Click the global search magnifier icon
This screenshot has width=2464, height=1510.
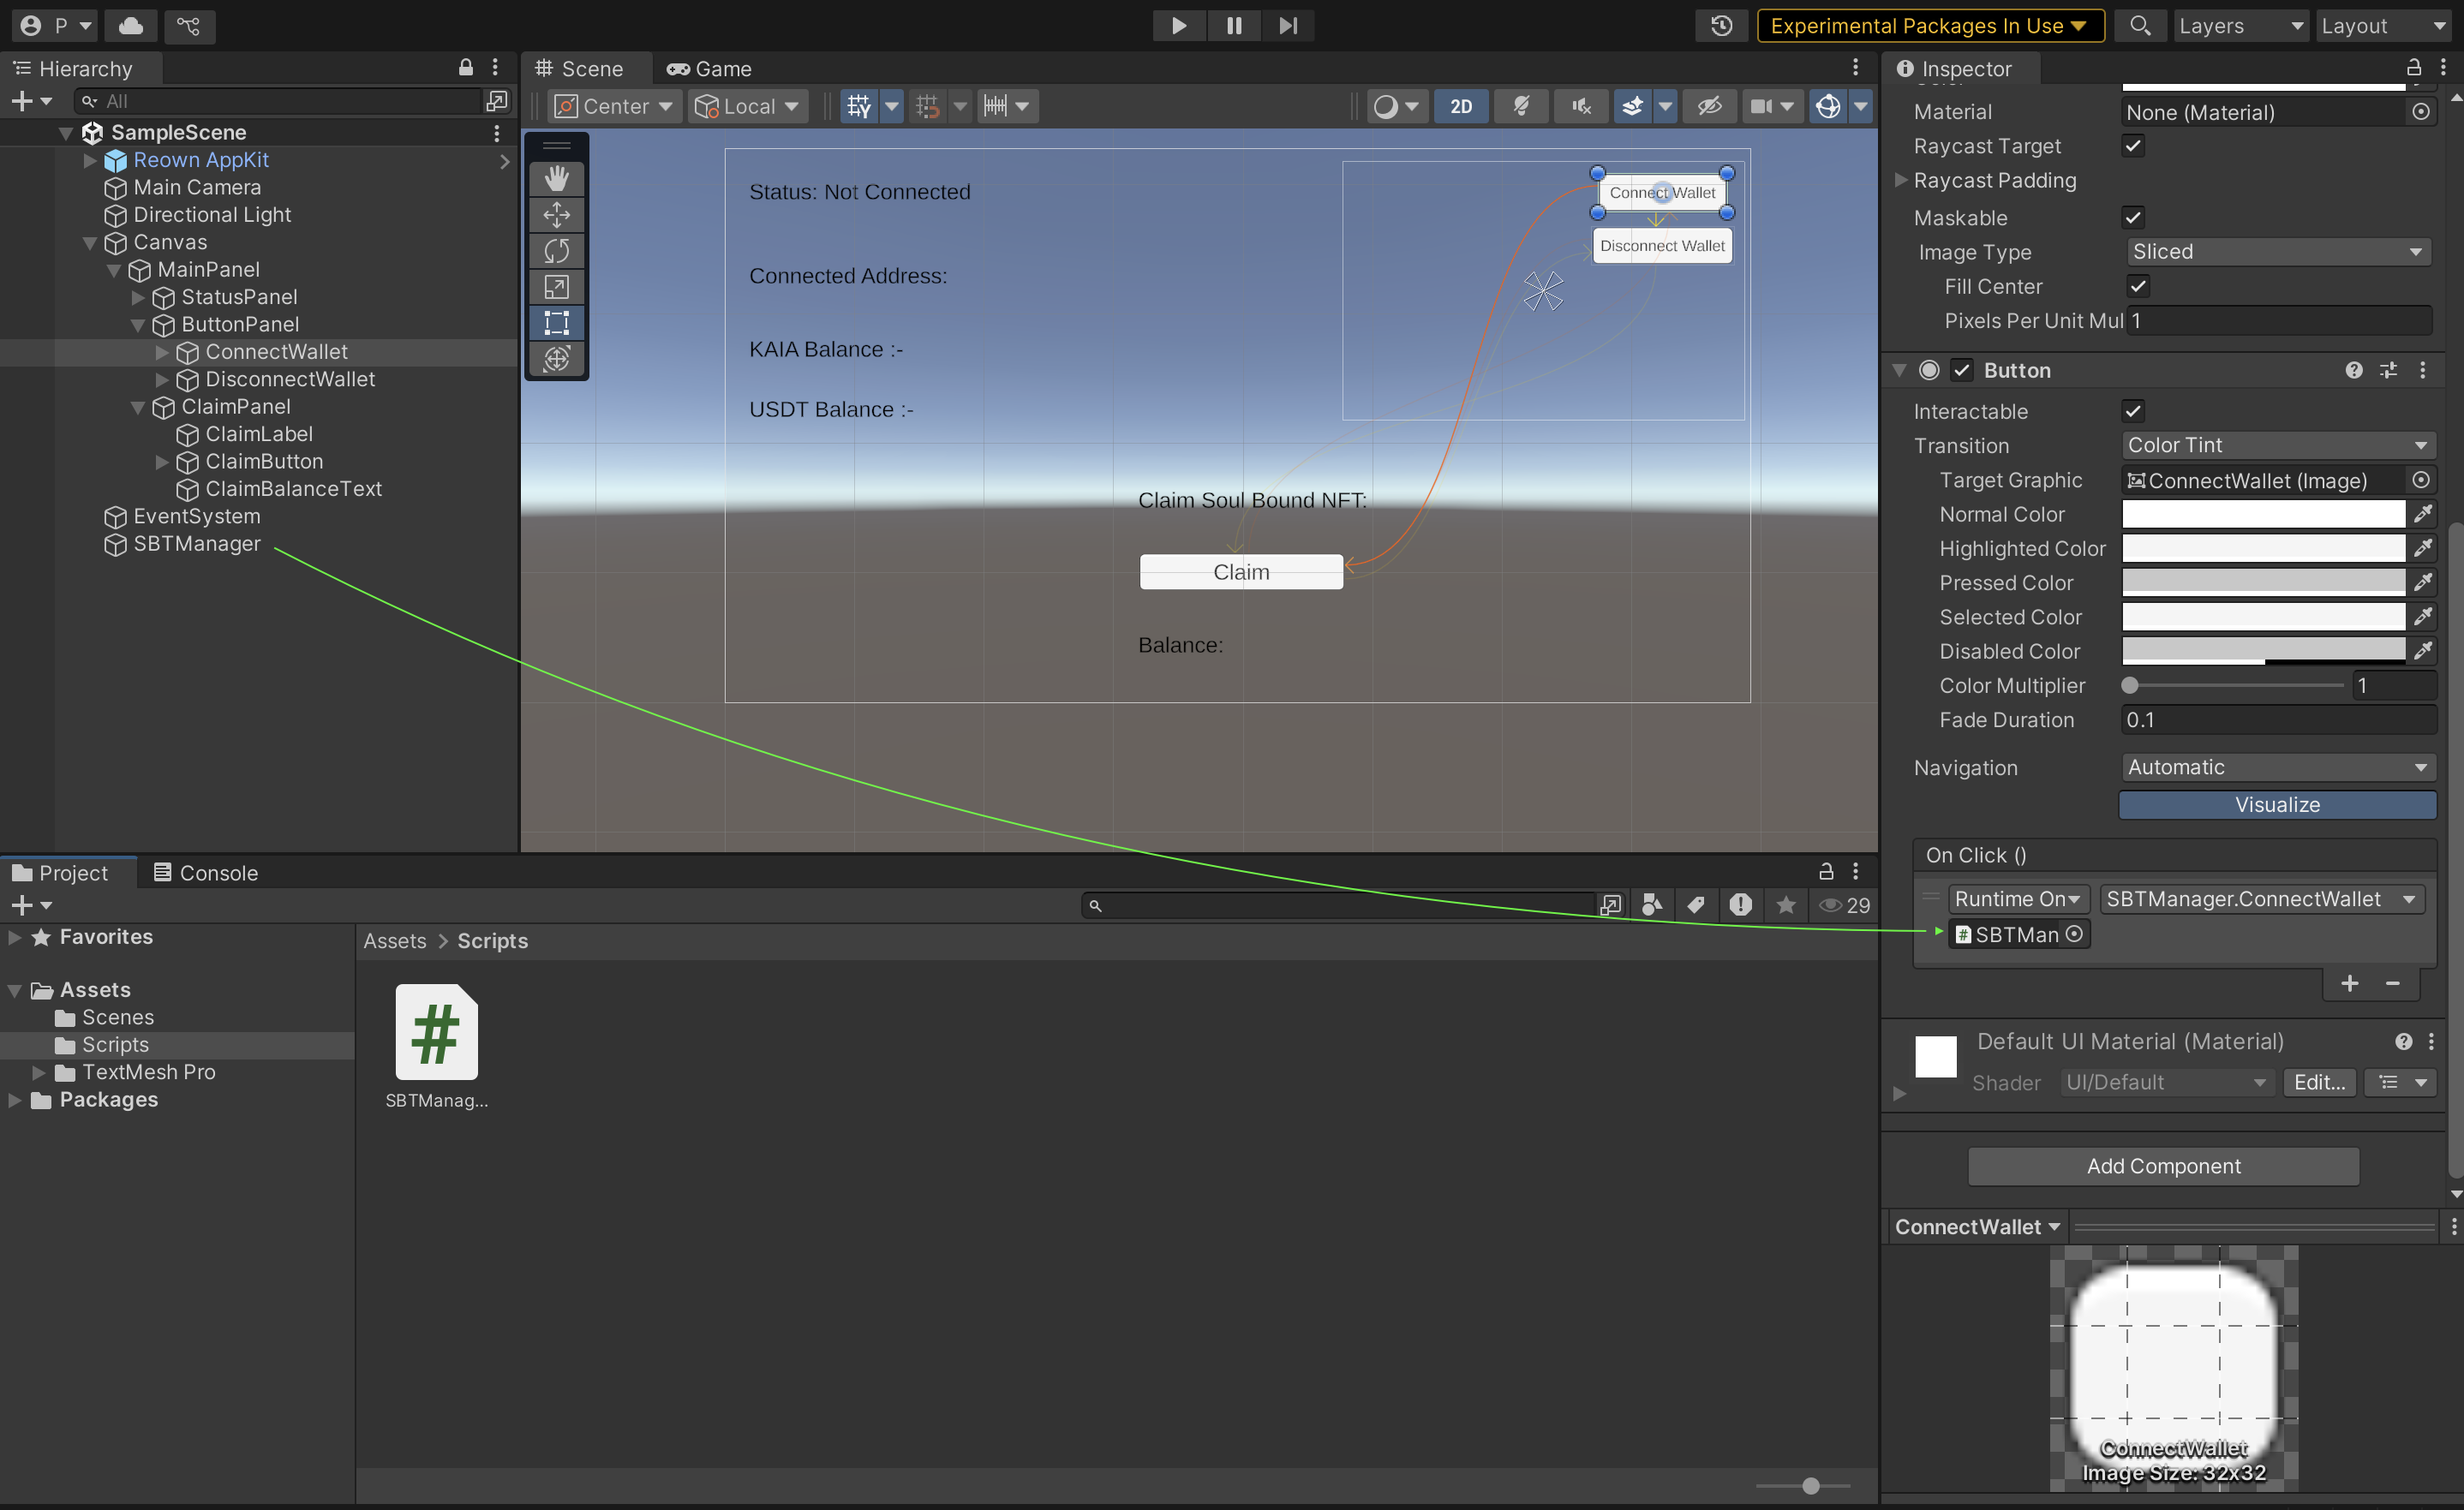pyautogui.click(x=2139, y=26)
